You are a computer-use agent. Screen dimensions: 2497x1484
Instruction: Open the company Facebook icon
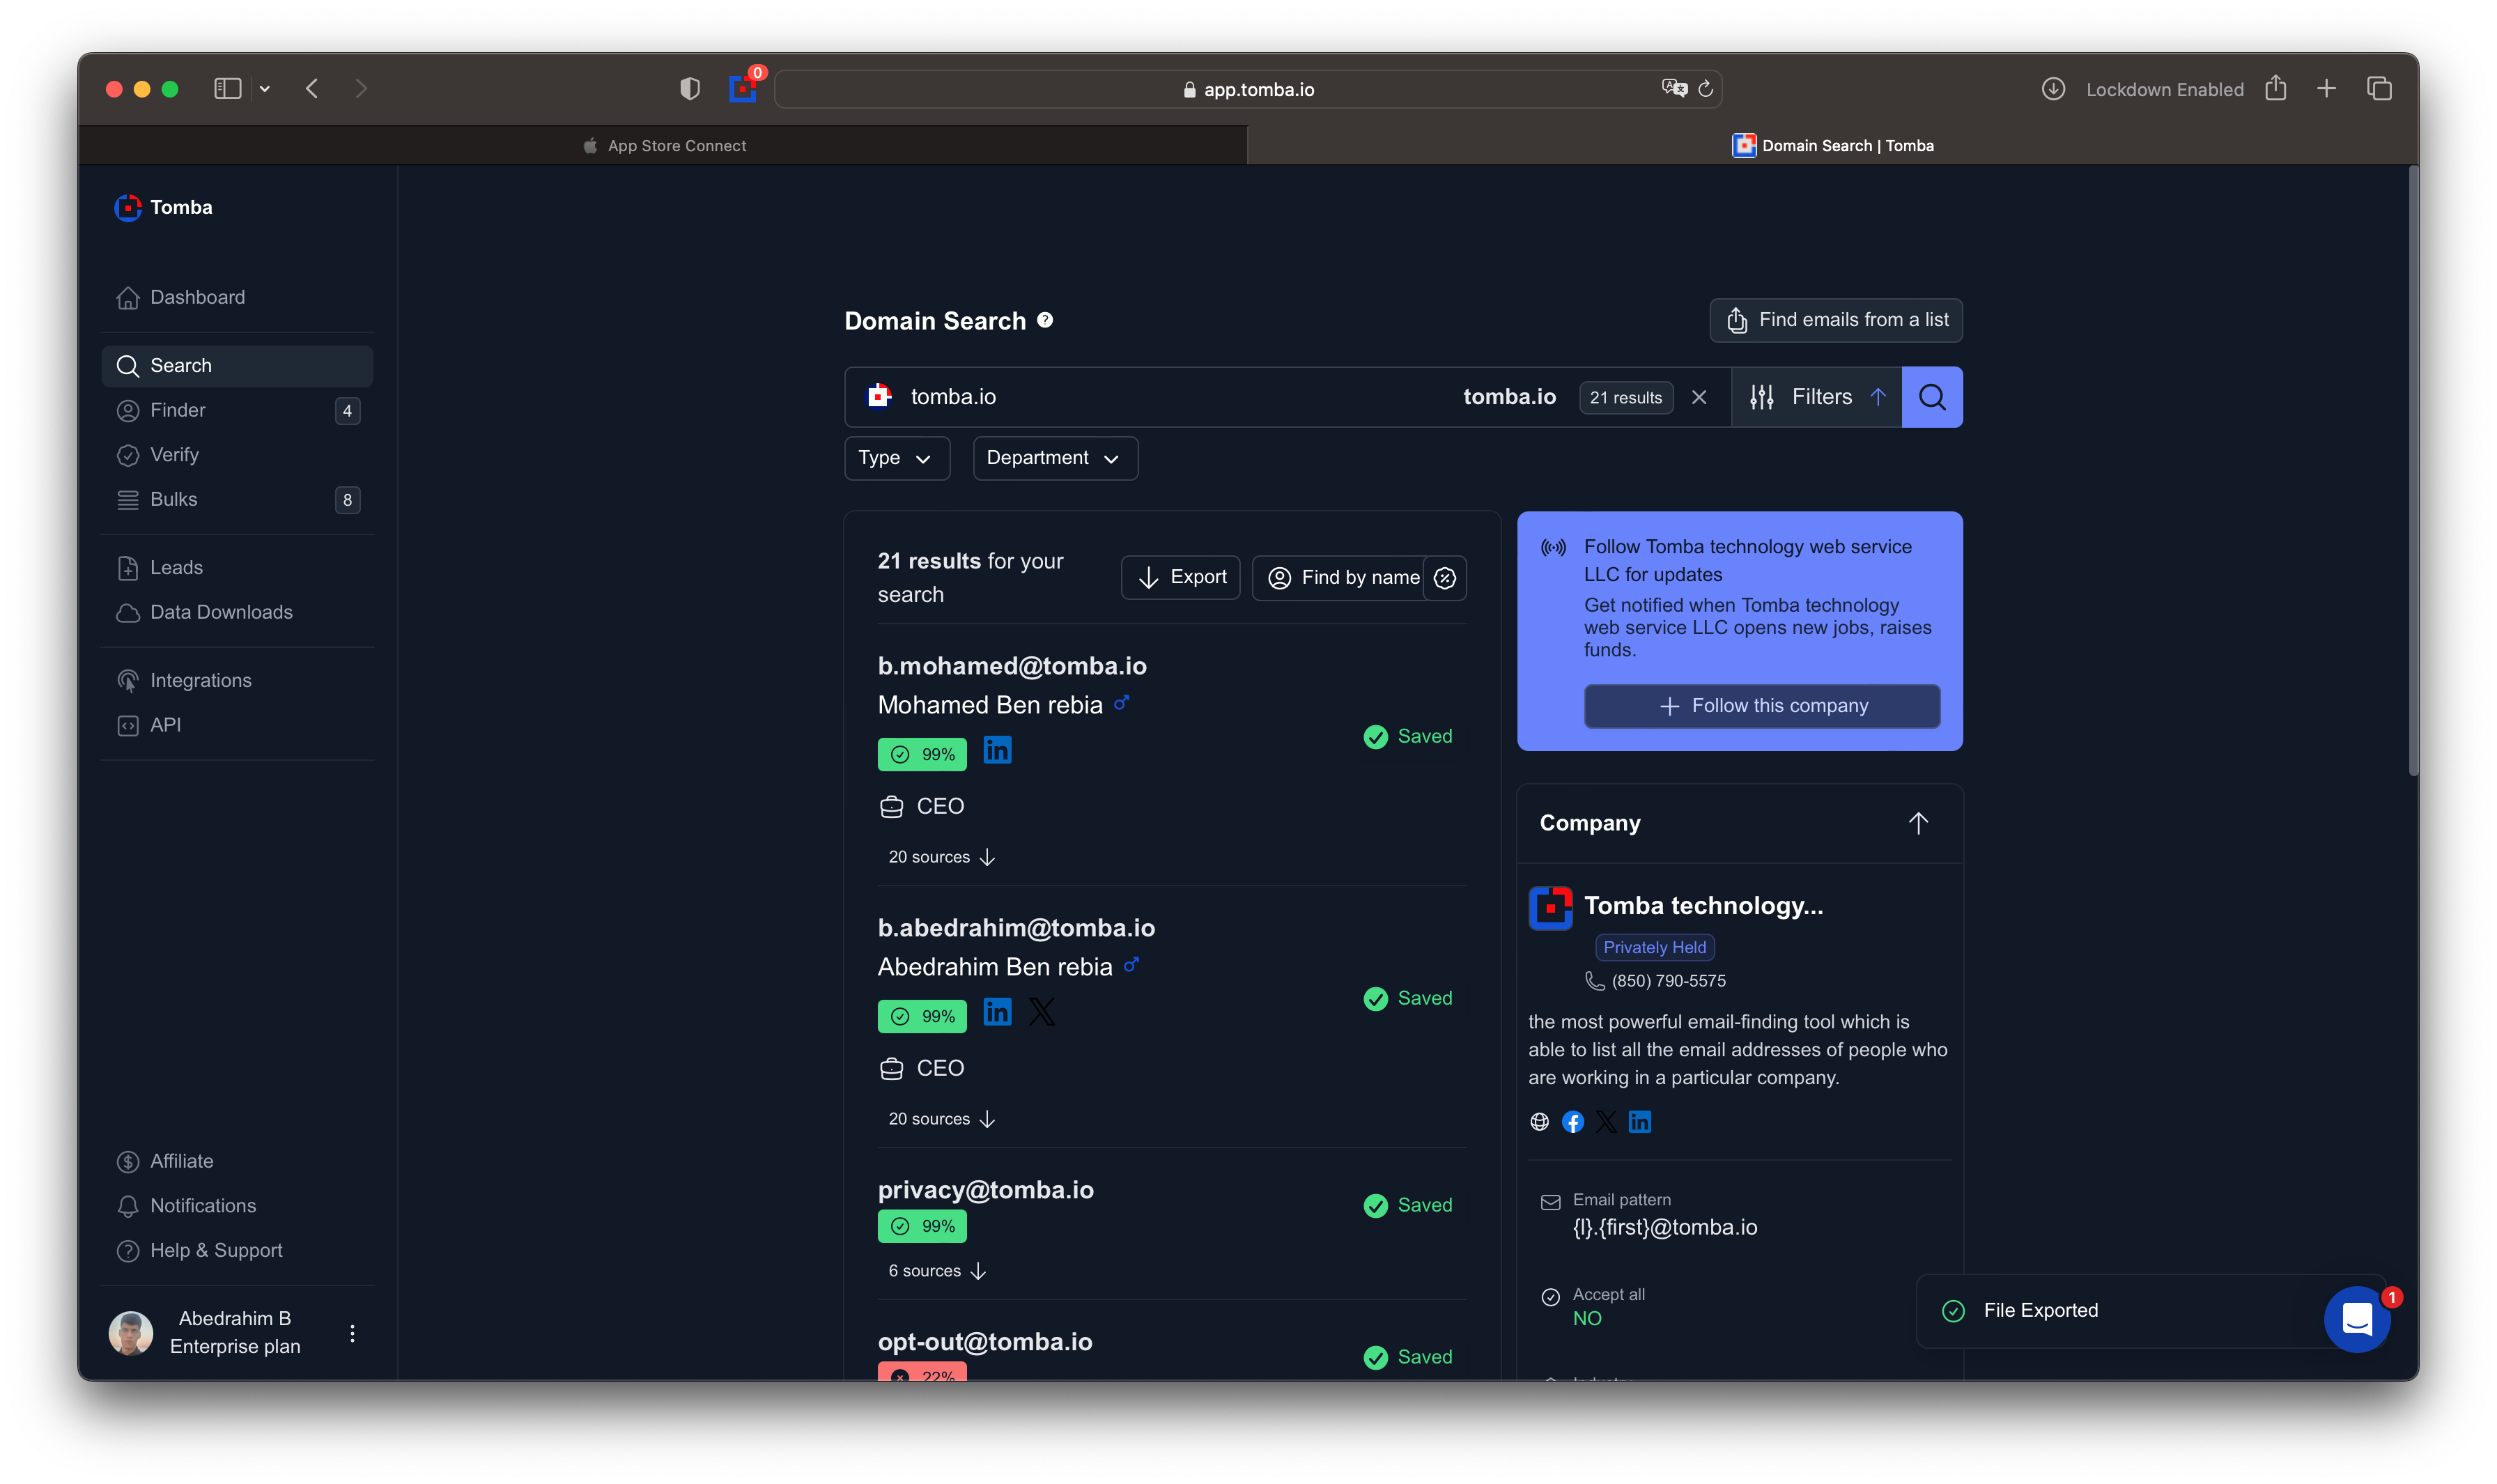click(1572, 1122)
